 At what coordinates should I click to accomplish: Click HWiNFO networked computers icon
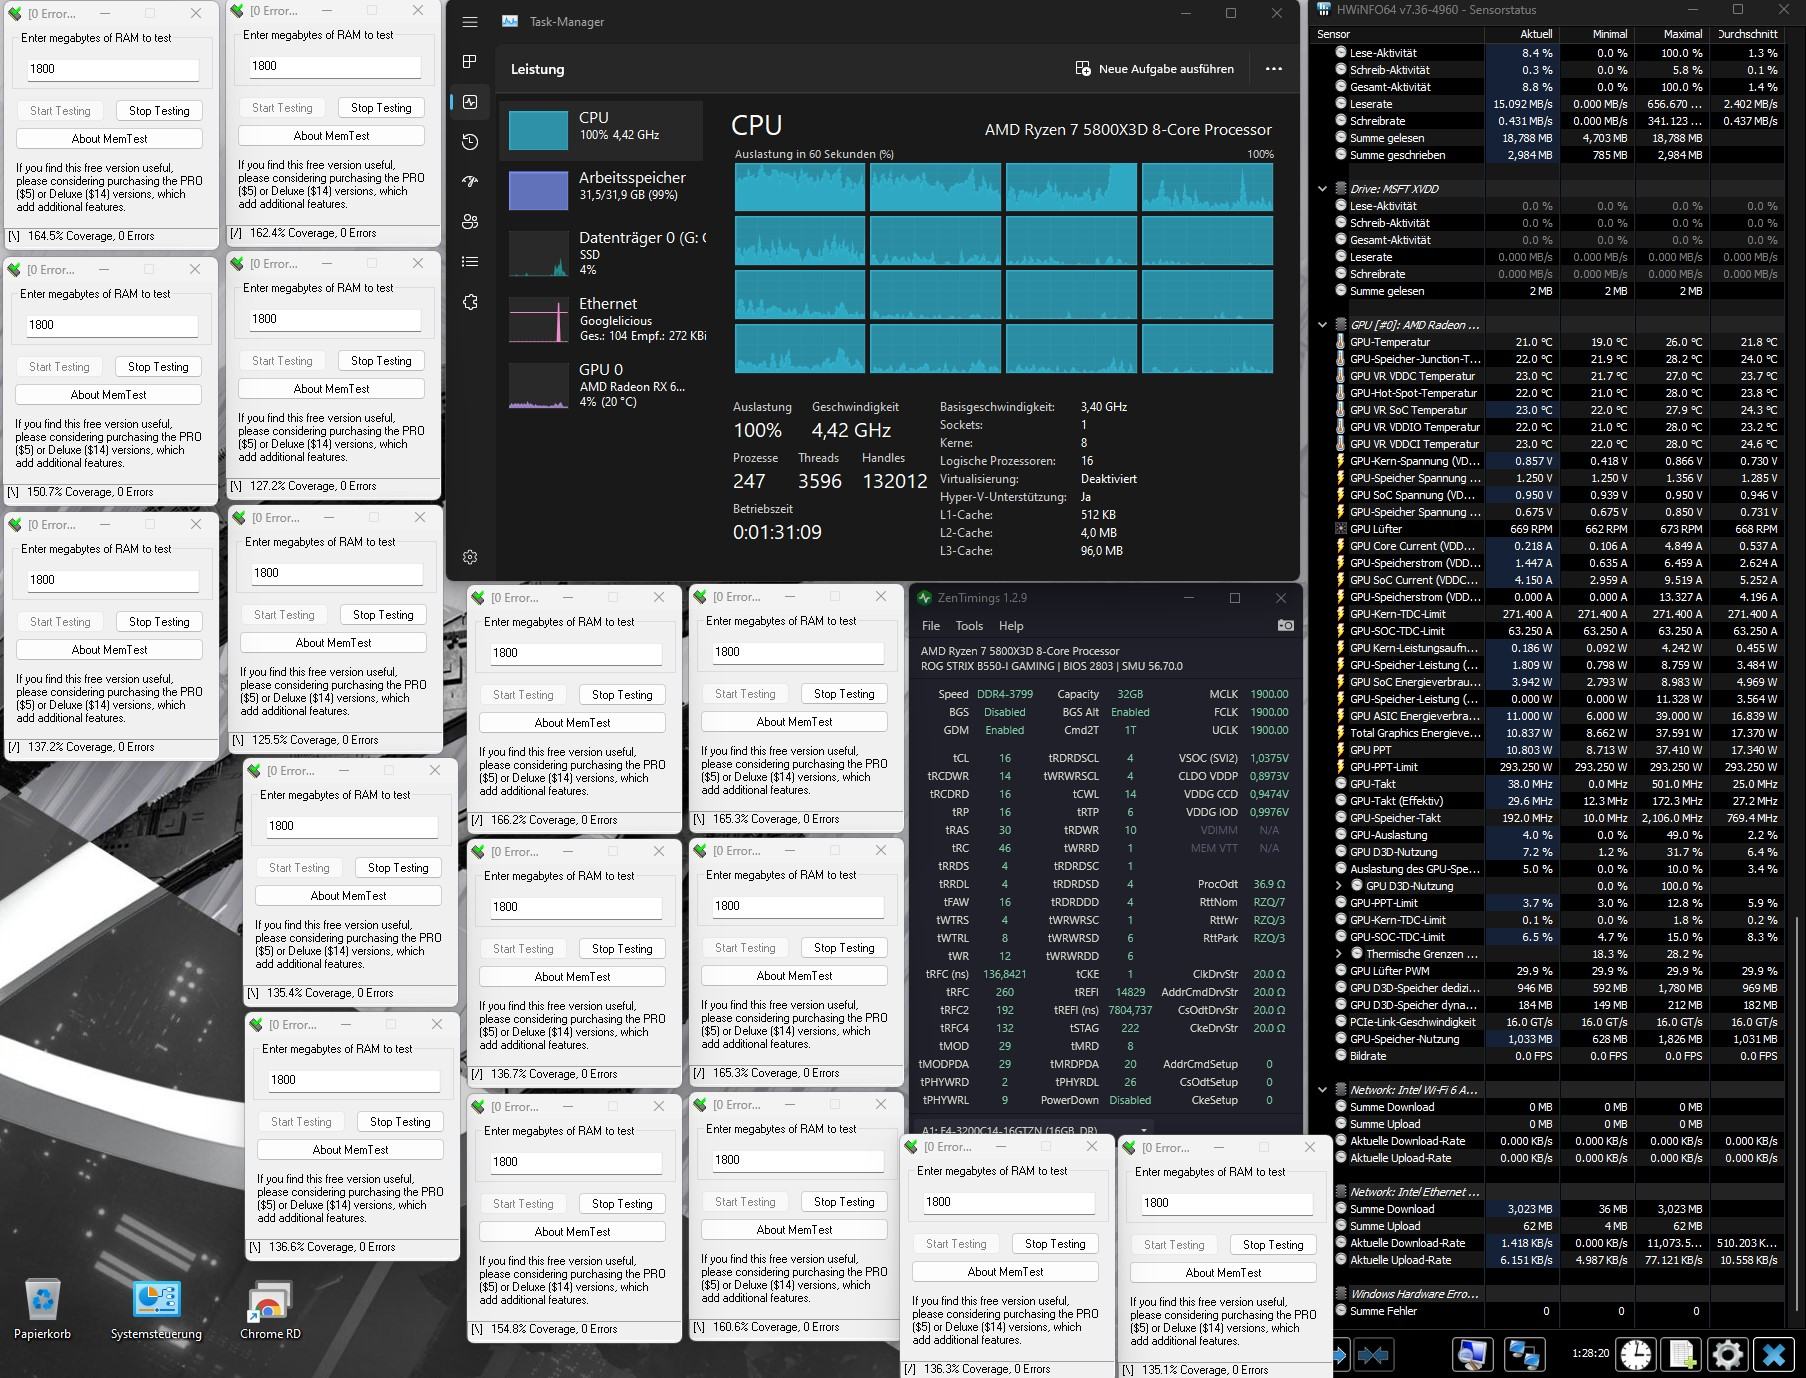(1524, 1355)
